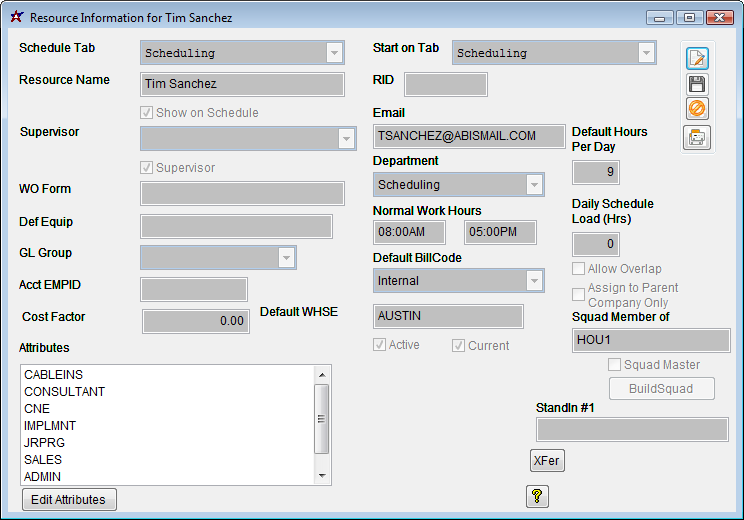Click into the Email field
The width and height of the screenshot is (744, 520).
point(468,136)
